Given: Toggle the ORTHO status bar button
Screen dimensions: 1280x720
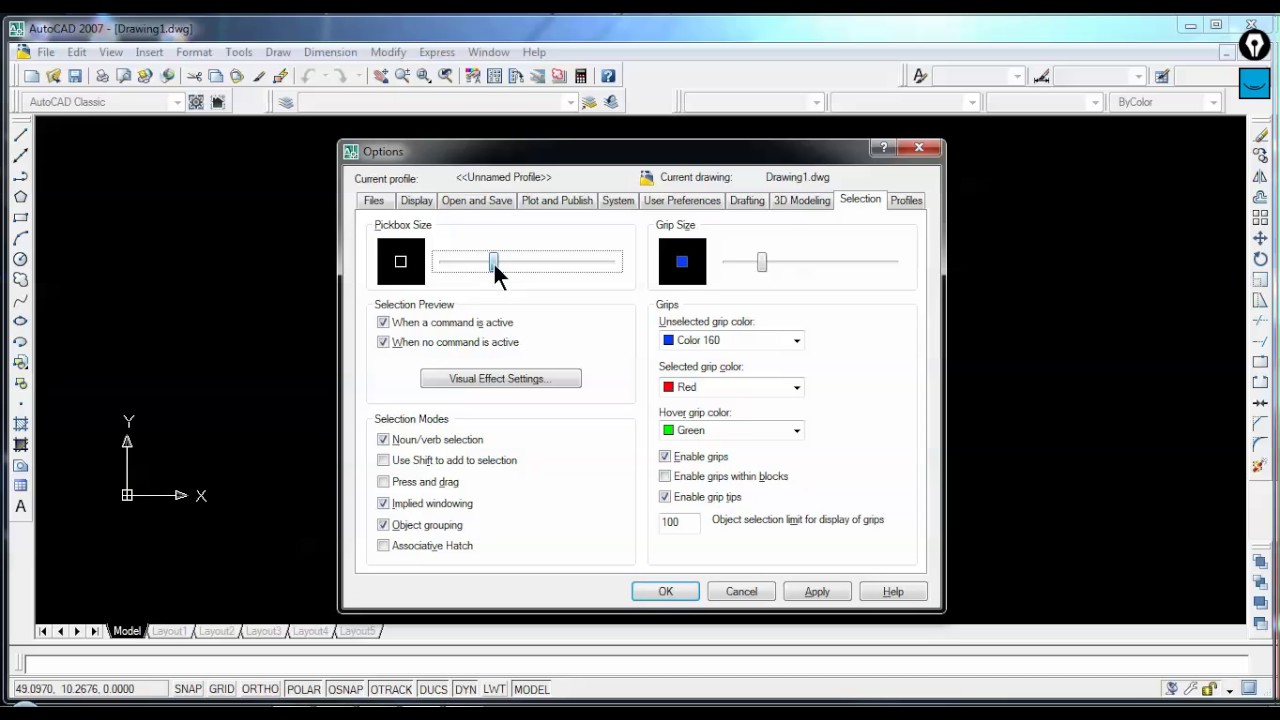Looking at the screenshot, I should 261,689.
